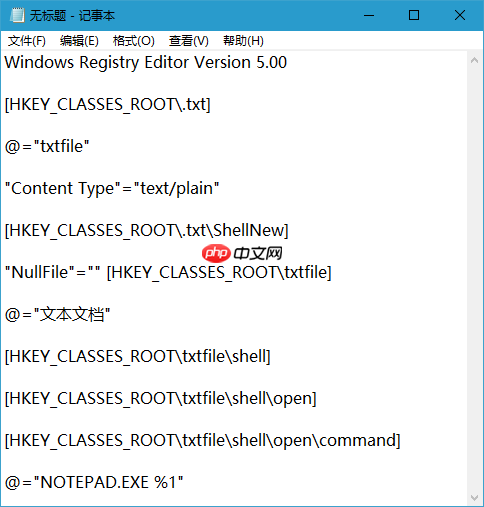
Task: Minimize the Notepad window
Action: [369, 15]
